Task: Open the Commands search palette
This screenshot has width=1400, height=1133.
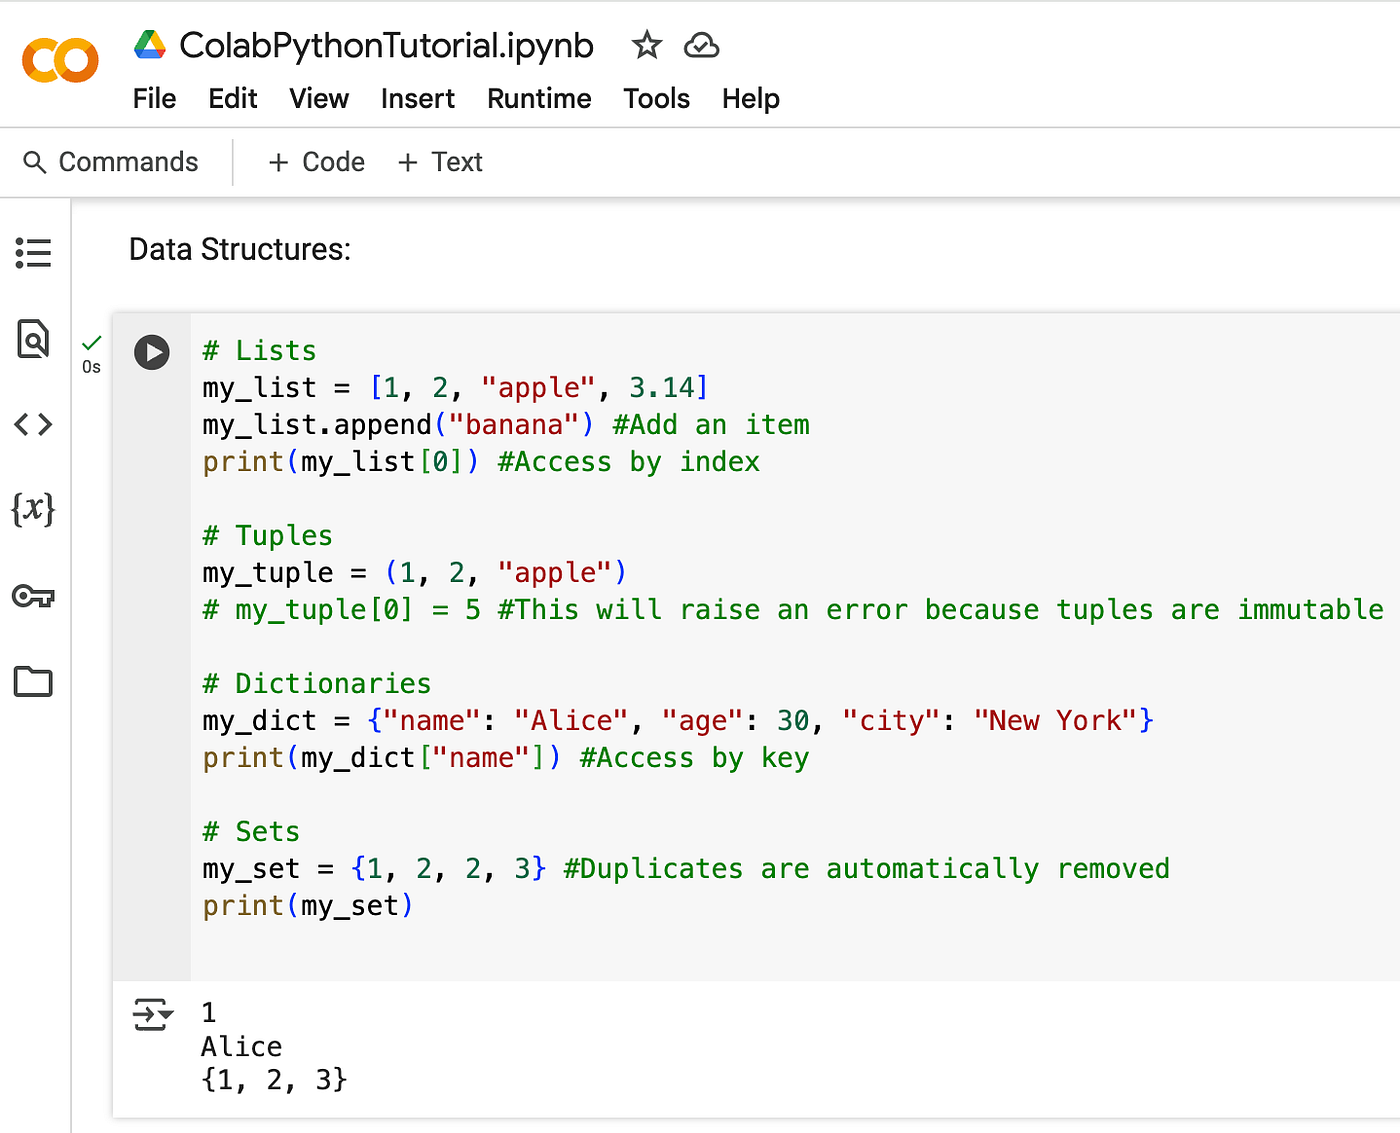Action: [x=111, y=162]
